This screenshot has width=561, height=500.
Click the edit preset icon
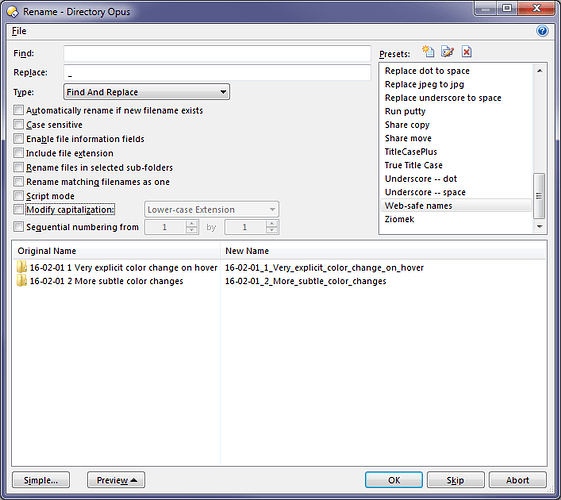(x=447, y=52)
